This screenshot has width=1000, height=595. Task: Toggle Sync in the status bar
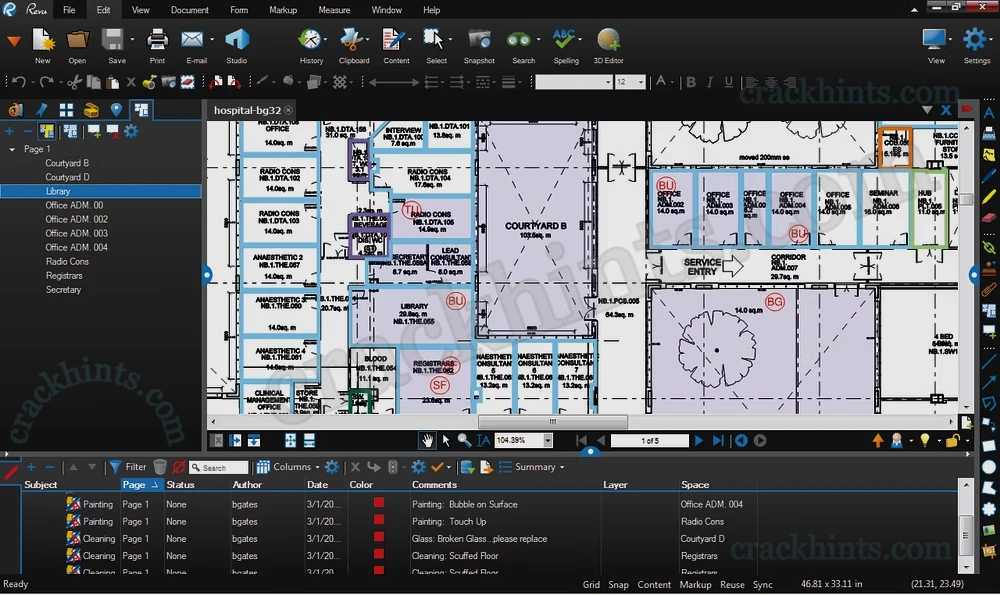click(763, 584)
